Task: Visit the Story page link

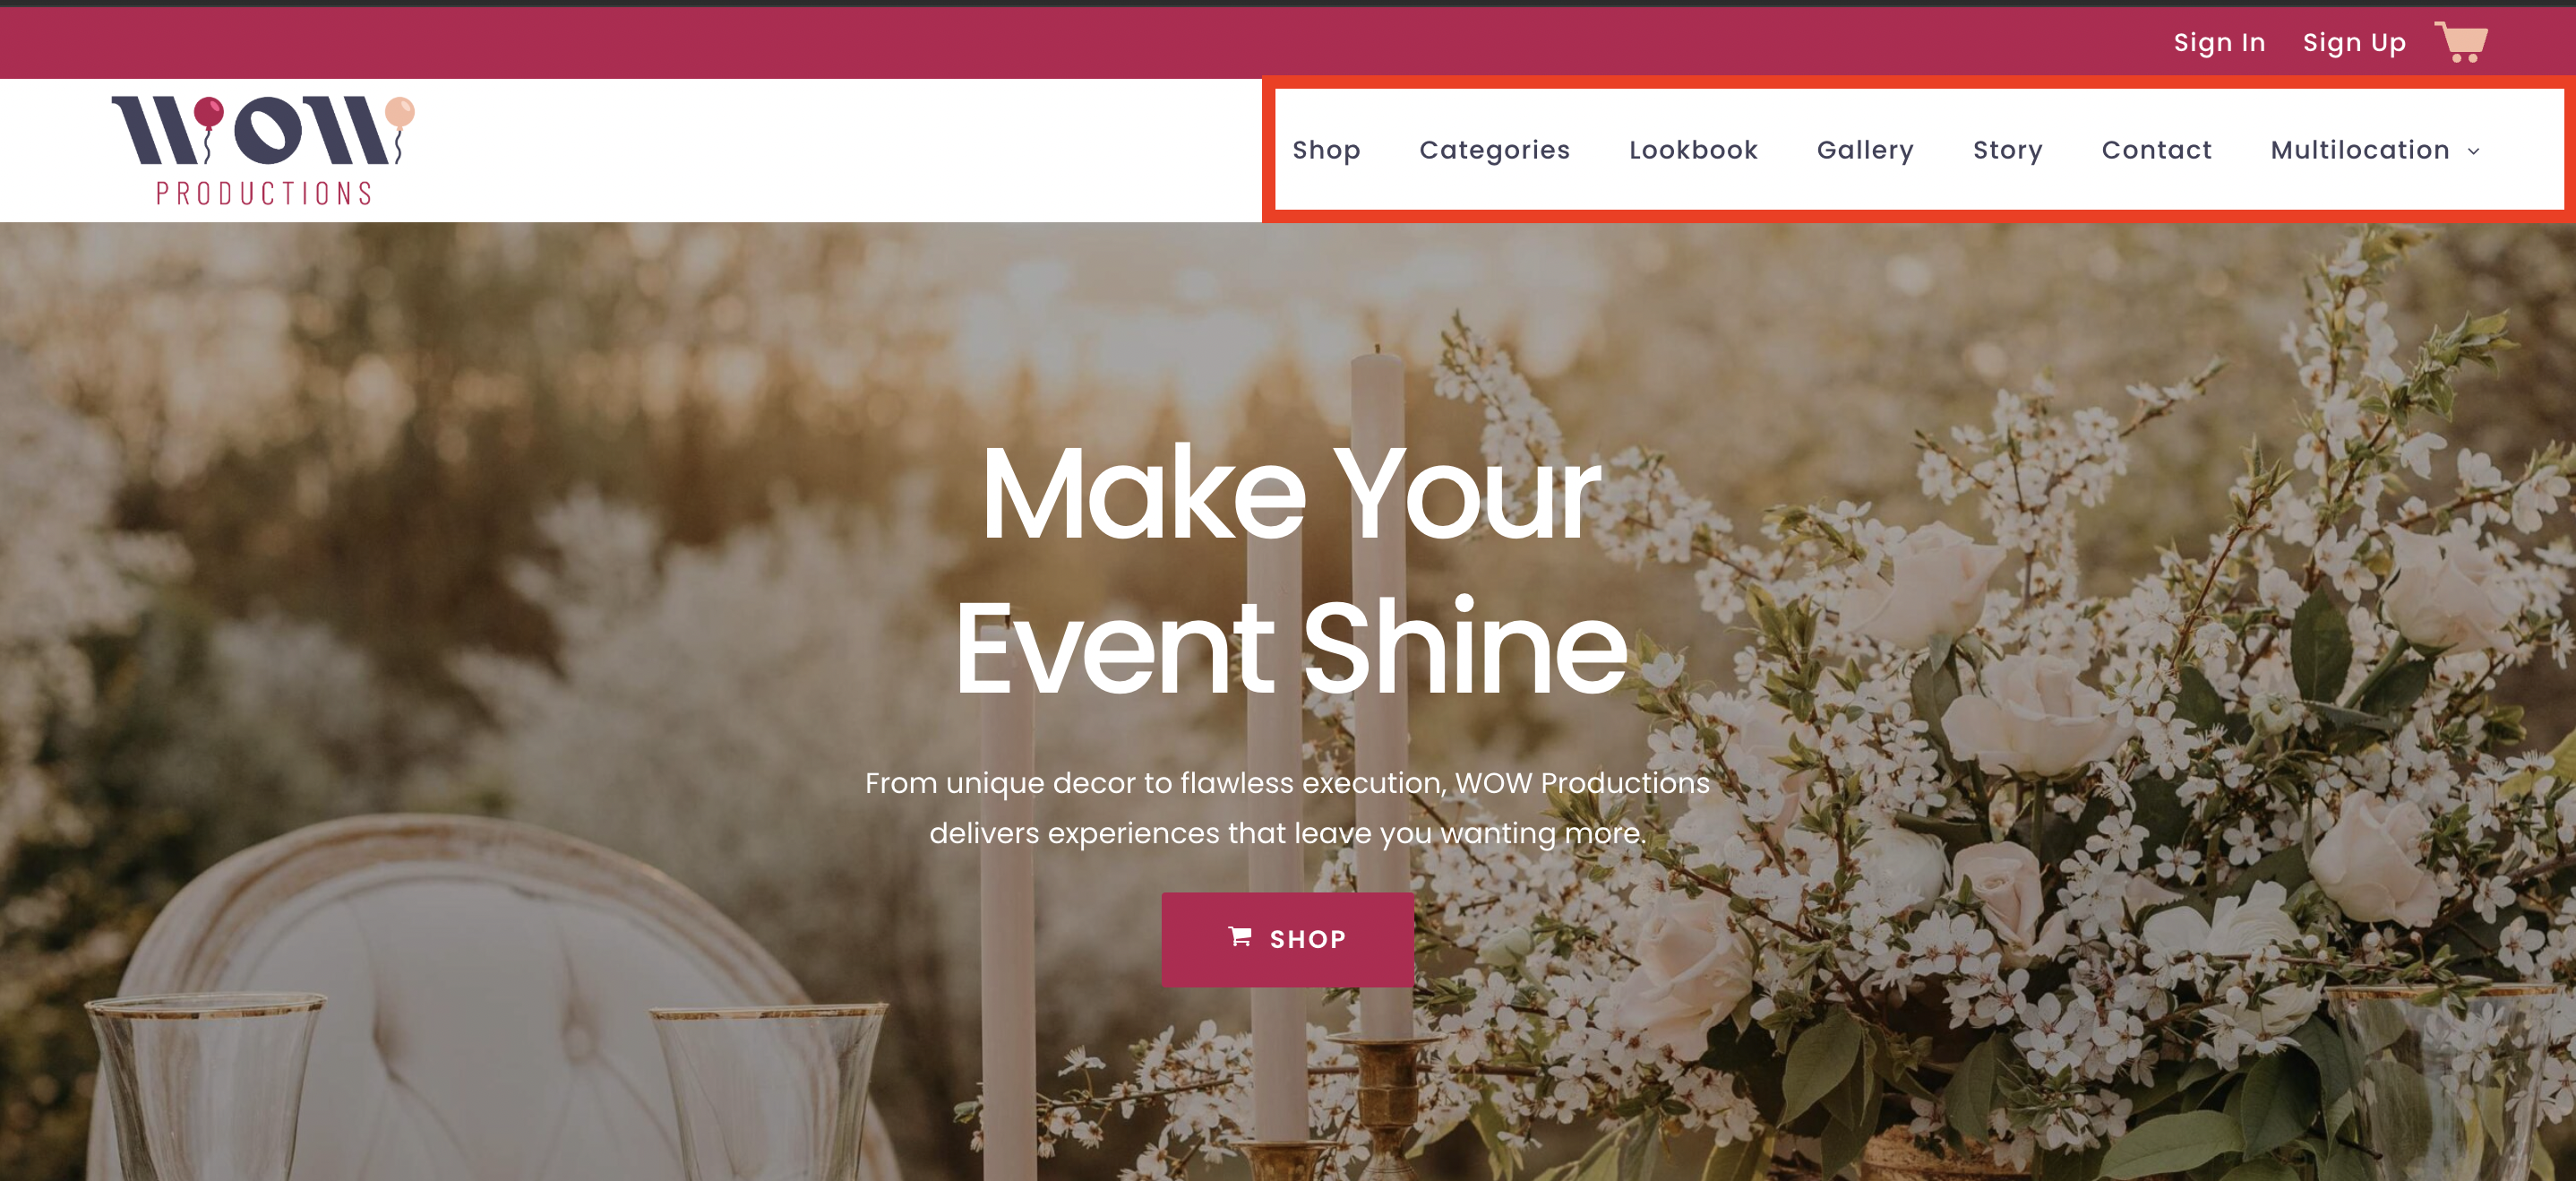Action: click(x=2007, y=150)
